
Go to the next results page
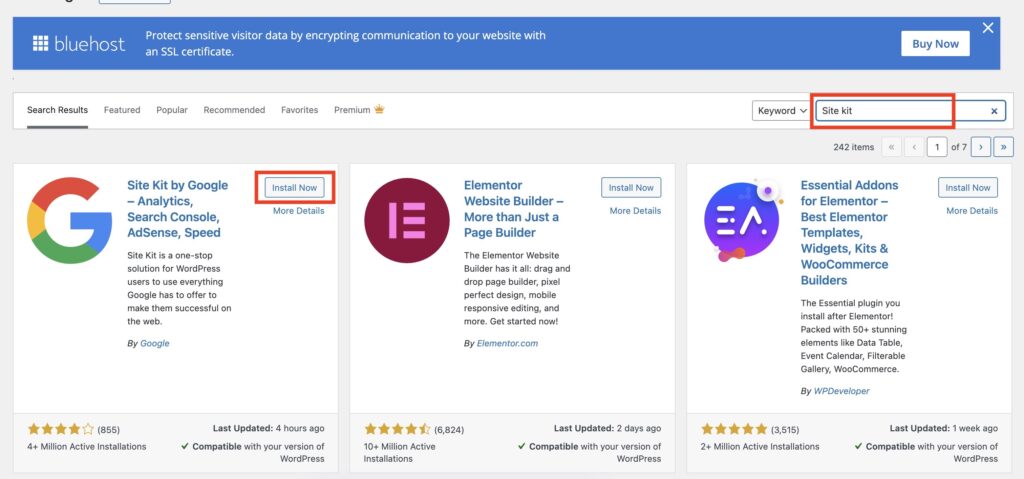pyautogui.click(x=981, y=147)
